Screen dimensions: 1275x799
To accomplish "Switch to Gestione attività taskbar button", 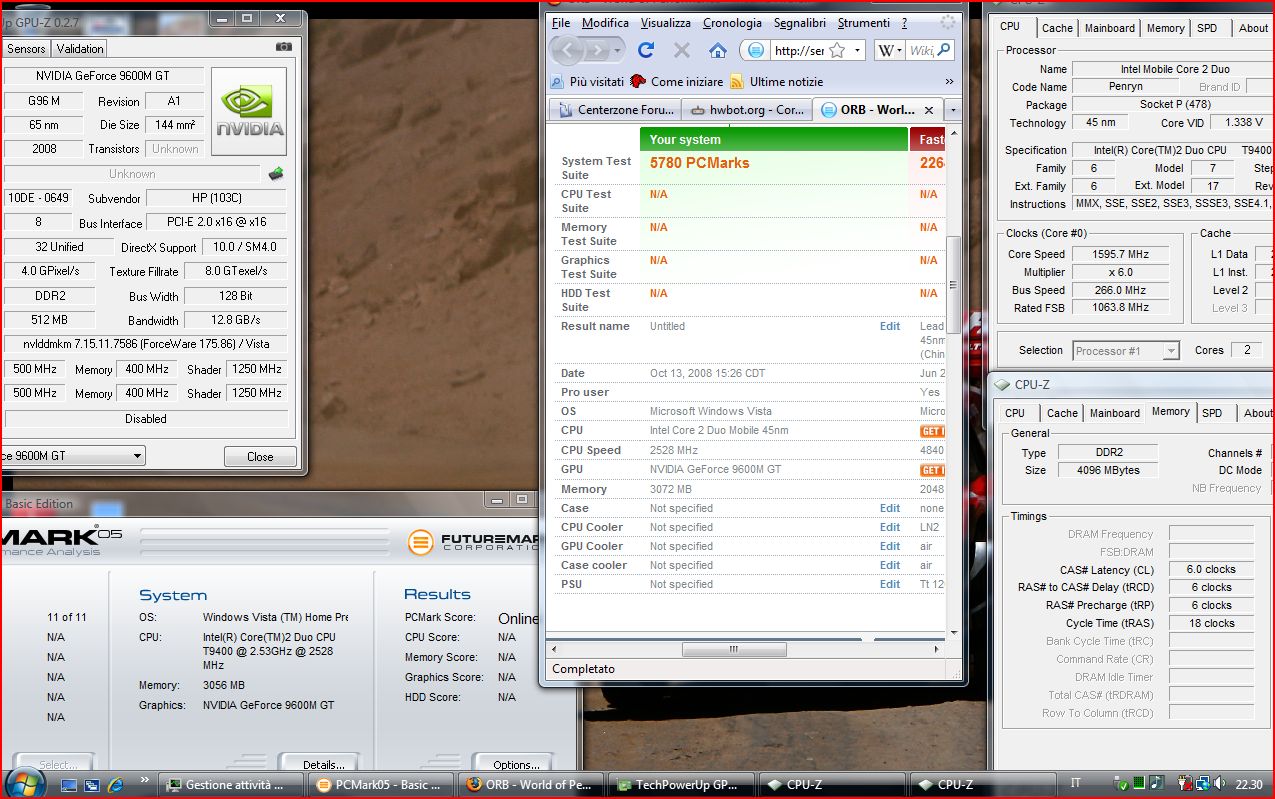I will tap(232, 785).
